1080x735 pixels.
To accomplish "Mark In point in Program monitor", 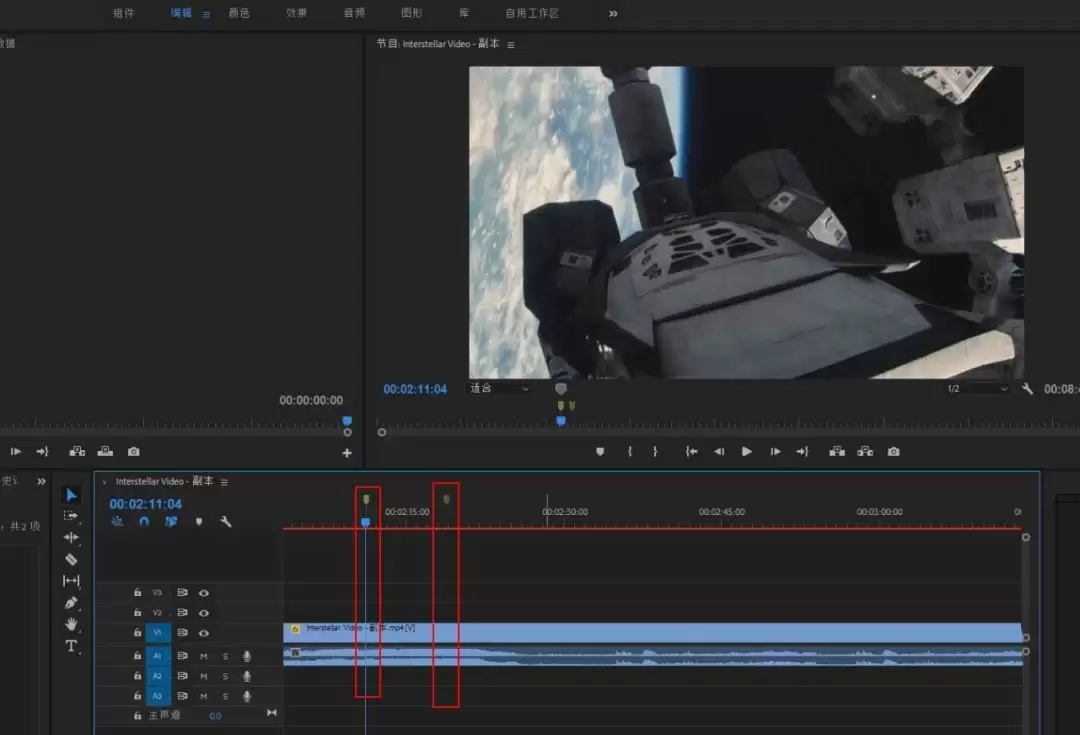I will [x=630, y=451].
